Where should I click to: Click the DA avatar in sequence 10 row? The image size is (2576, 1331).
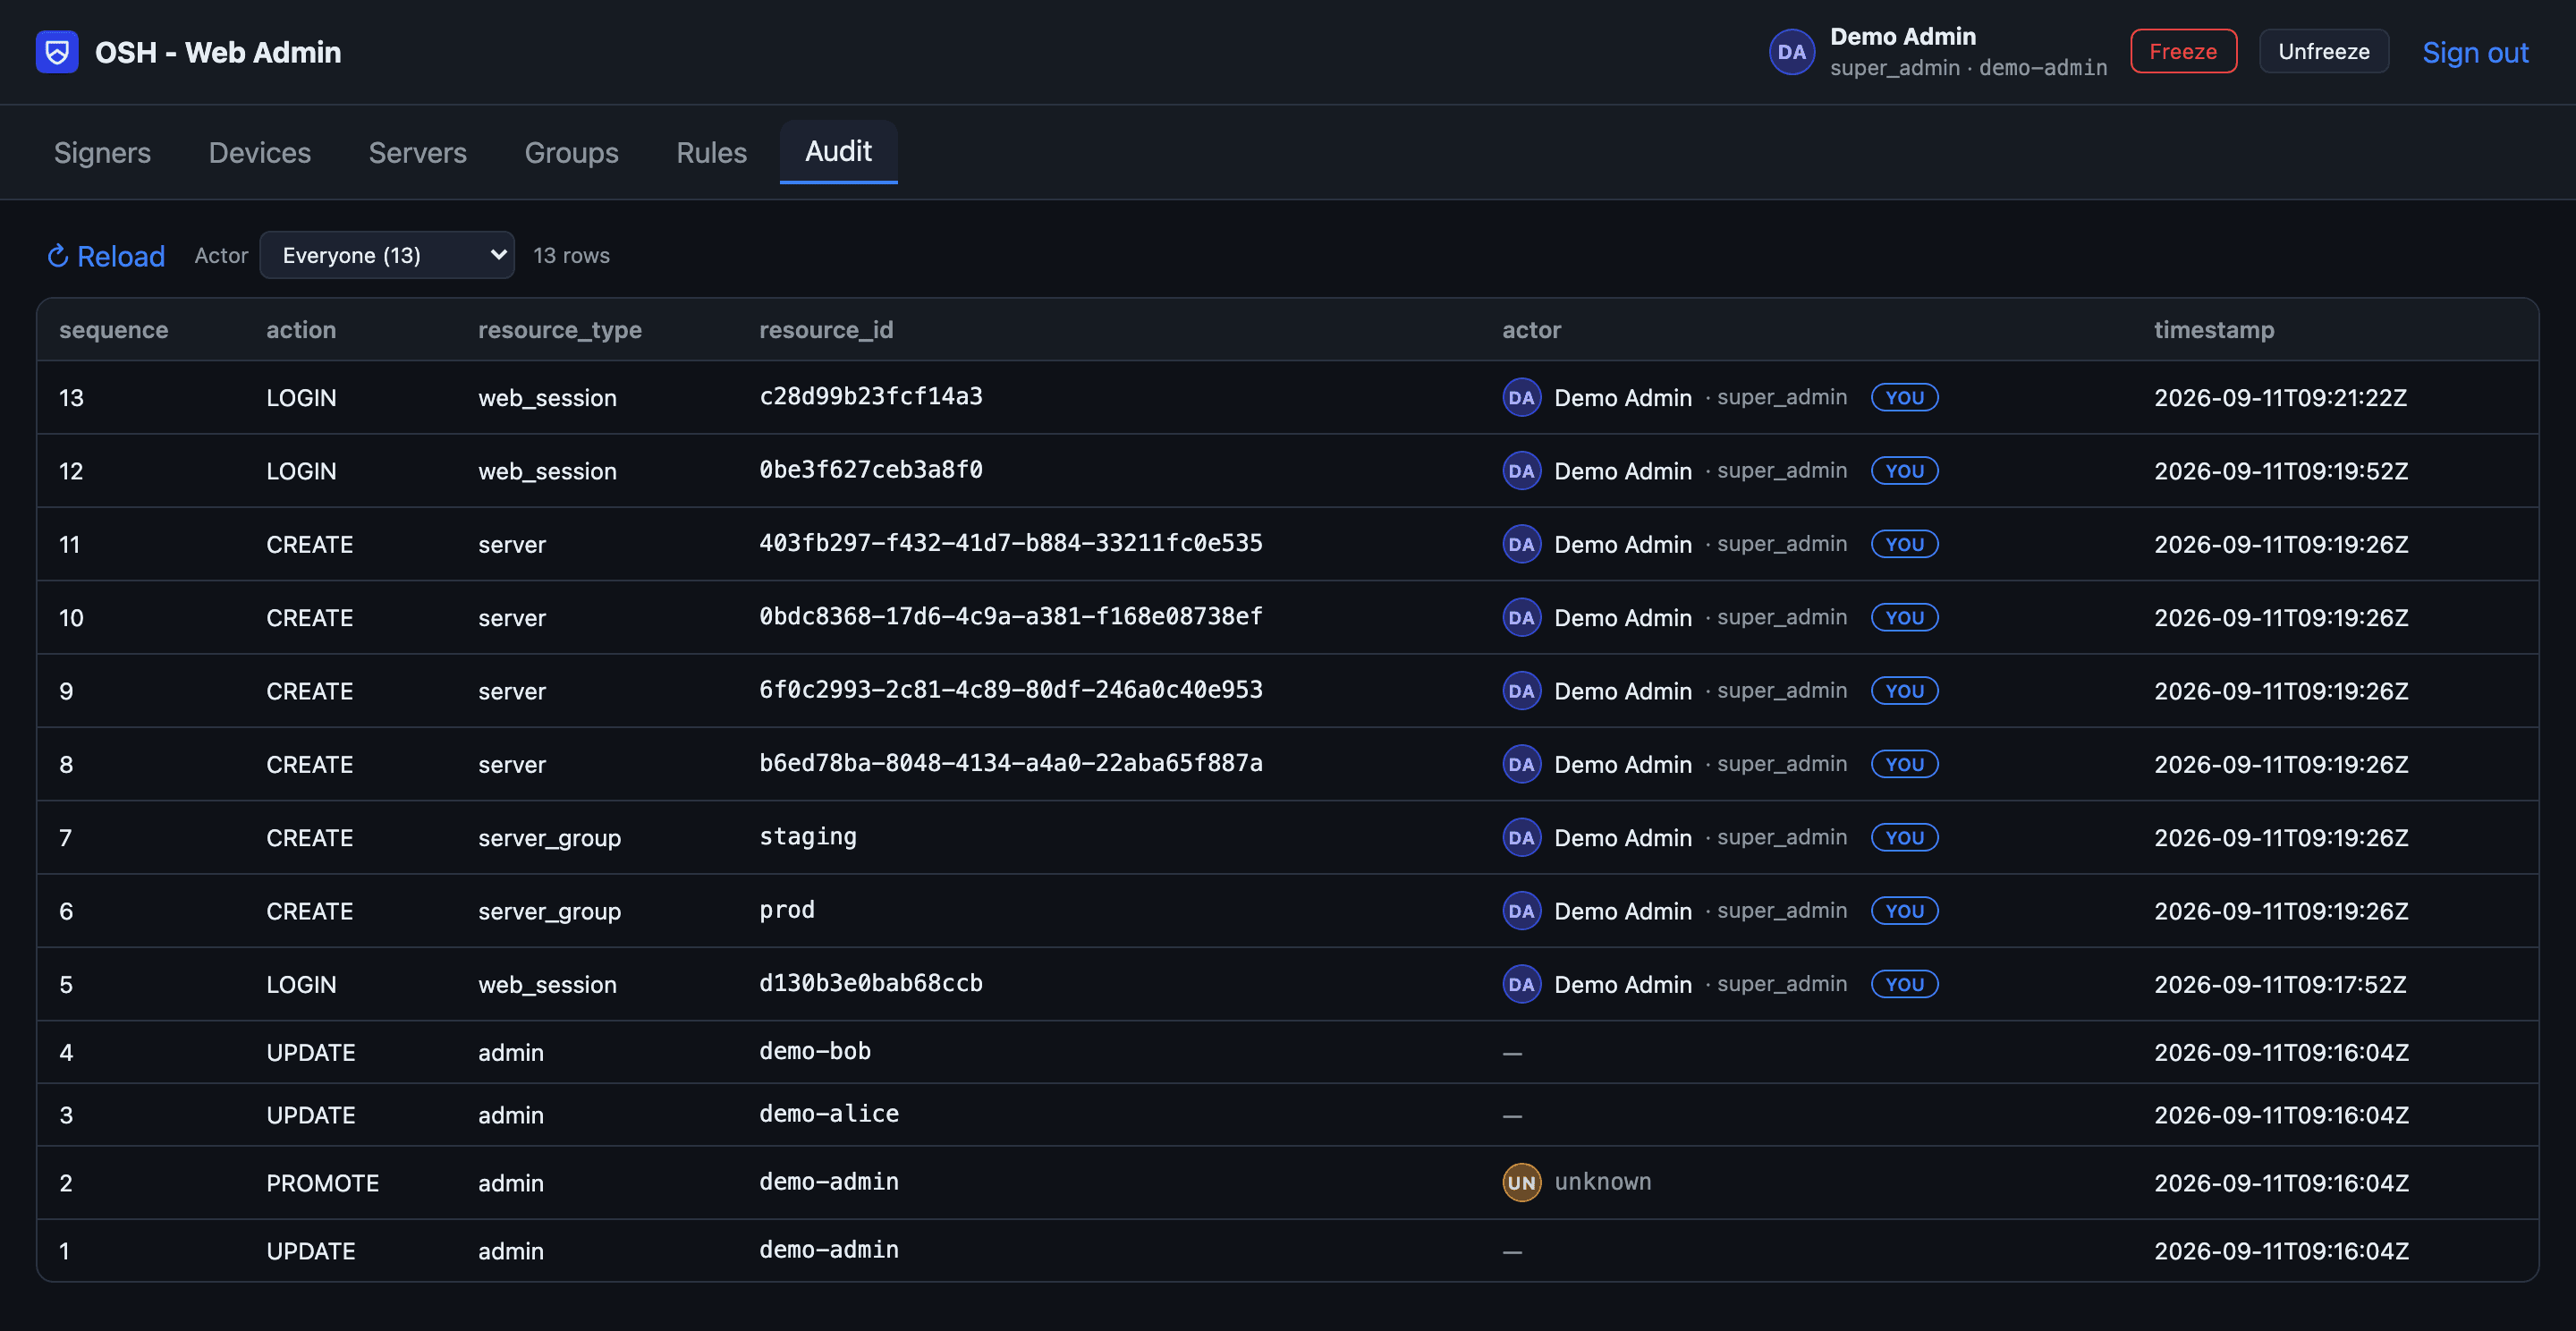pyautogui.click(x=1521, y=617)
